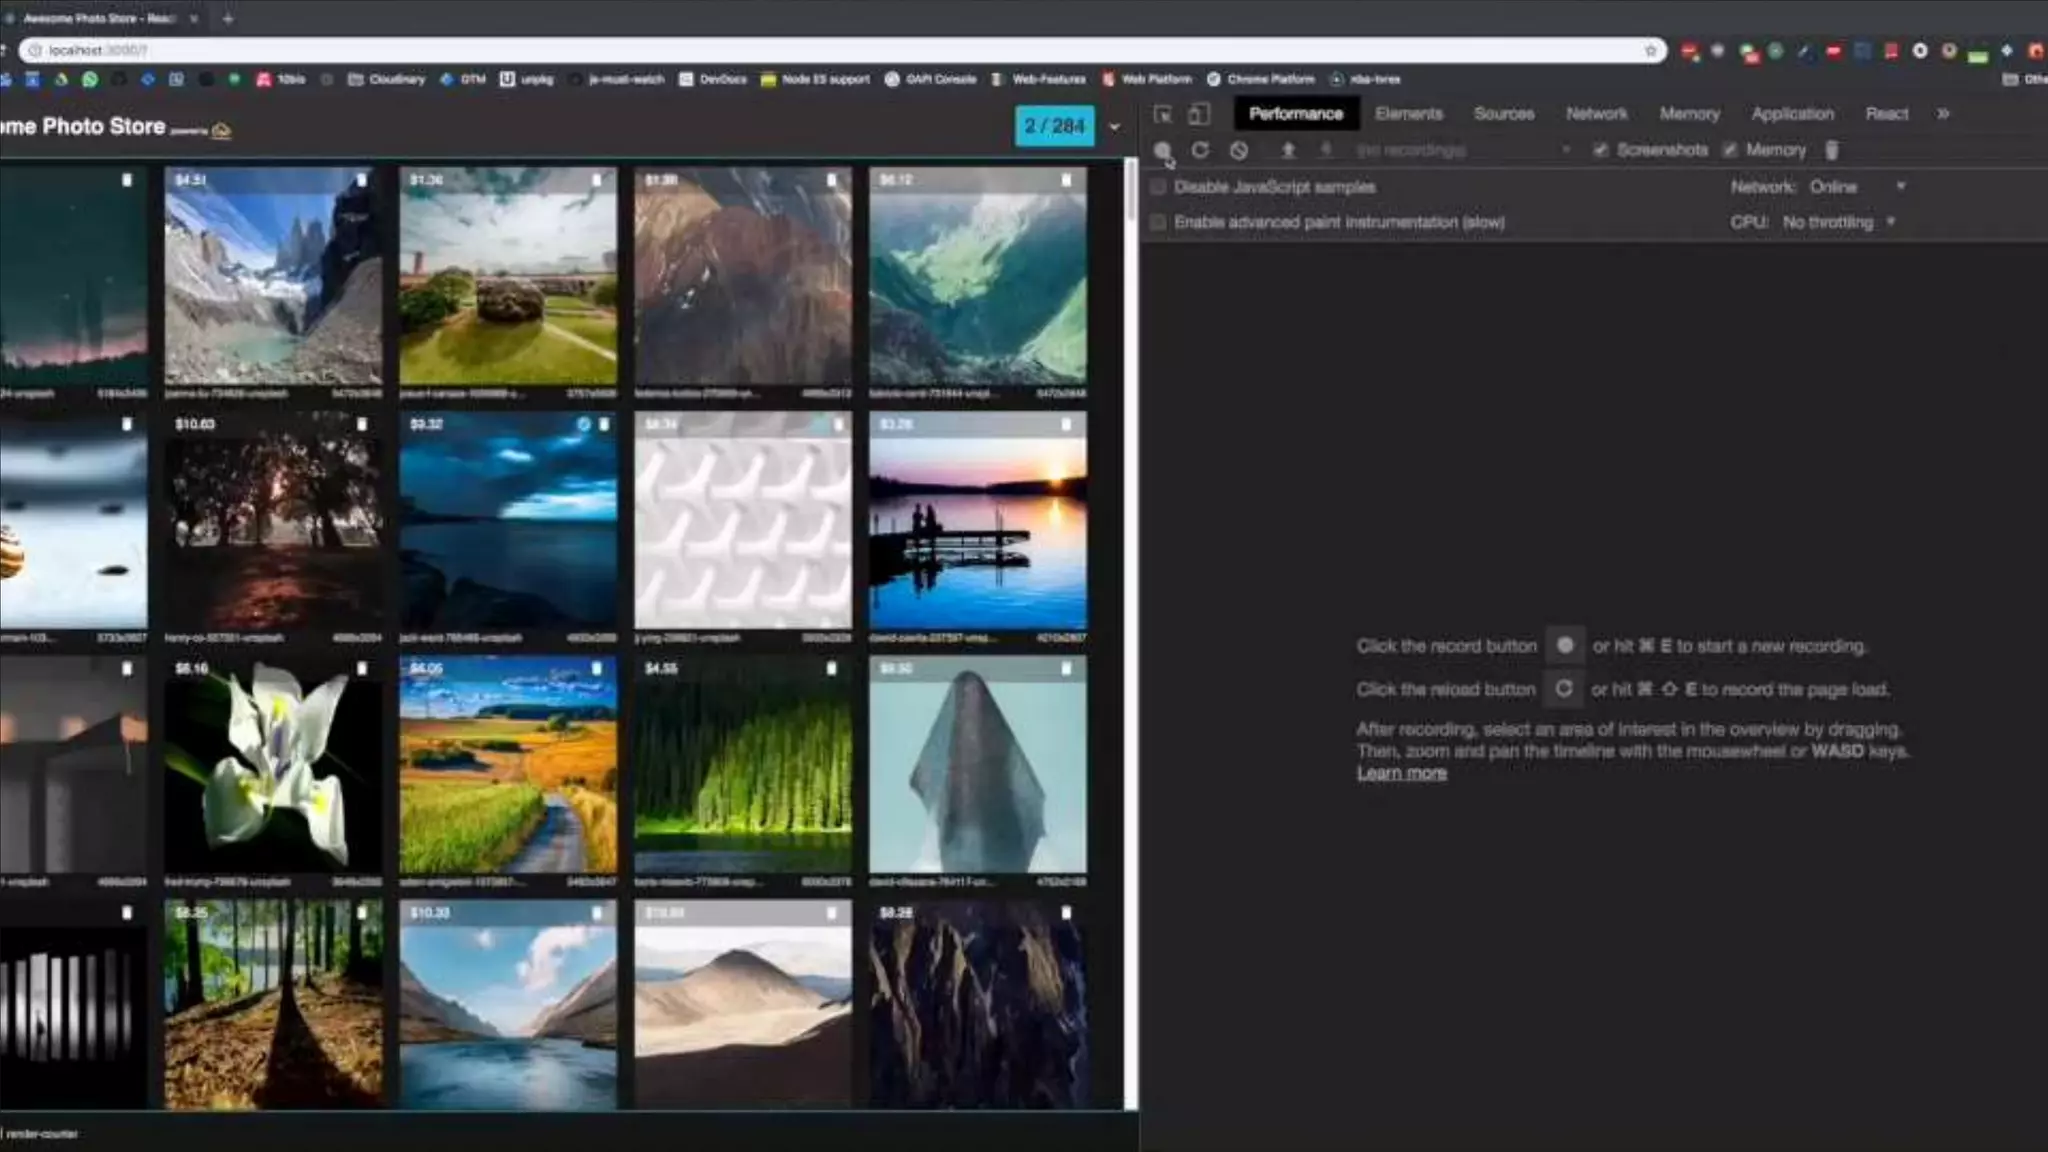Open the GTM bookmark

[x=462, y=79]
